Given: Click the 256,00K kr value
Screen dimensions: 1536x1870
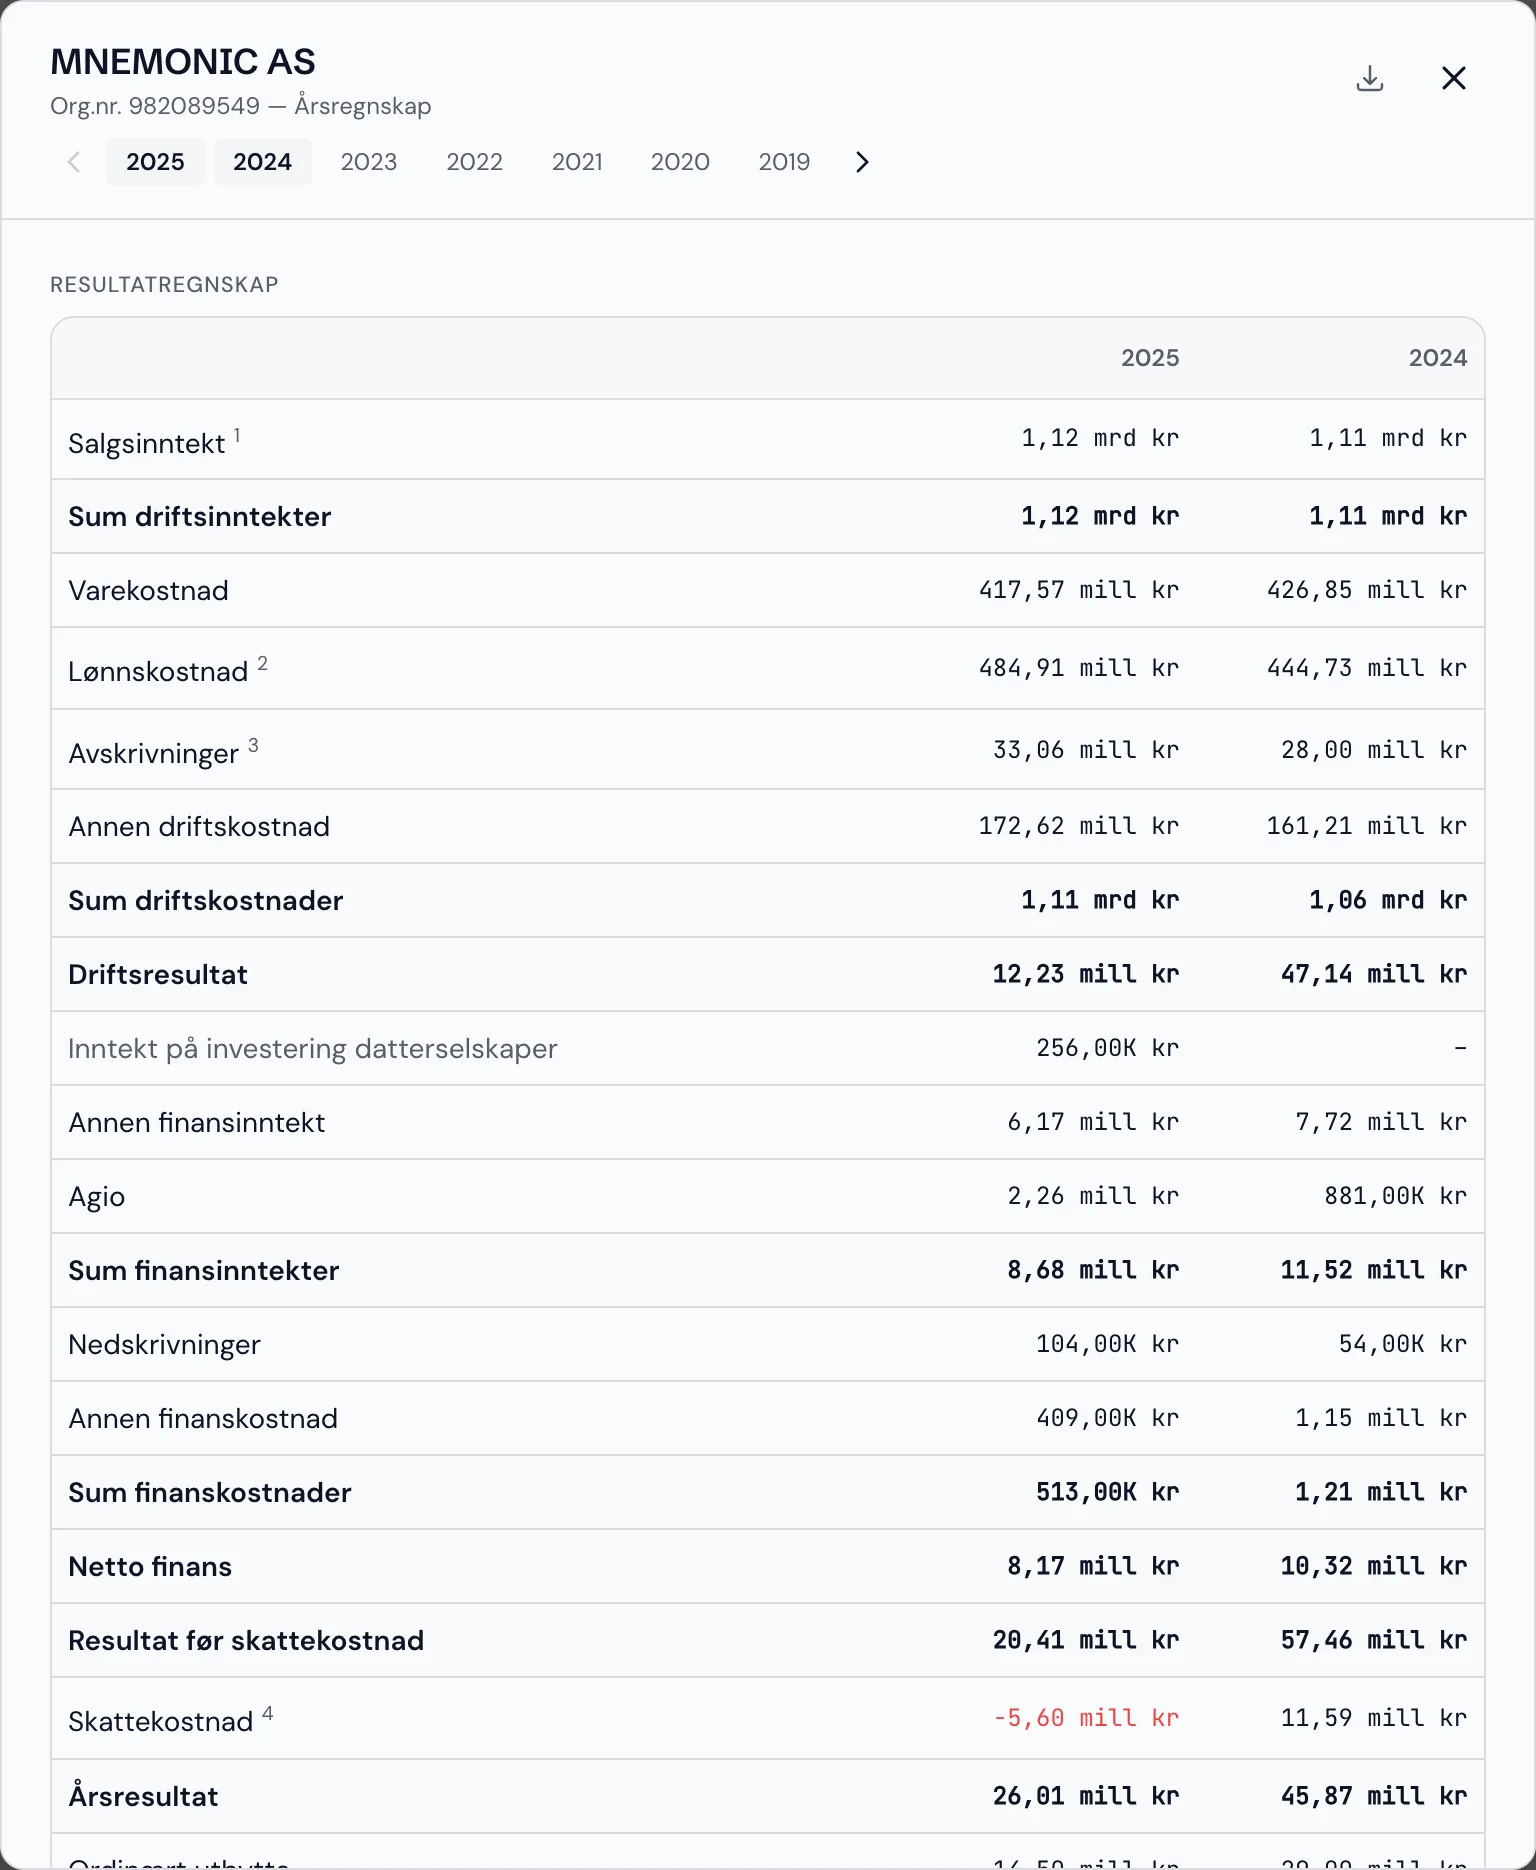Looking at the screenshot, I should coord(1108,1048).
